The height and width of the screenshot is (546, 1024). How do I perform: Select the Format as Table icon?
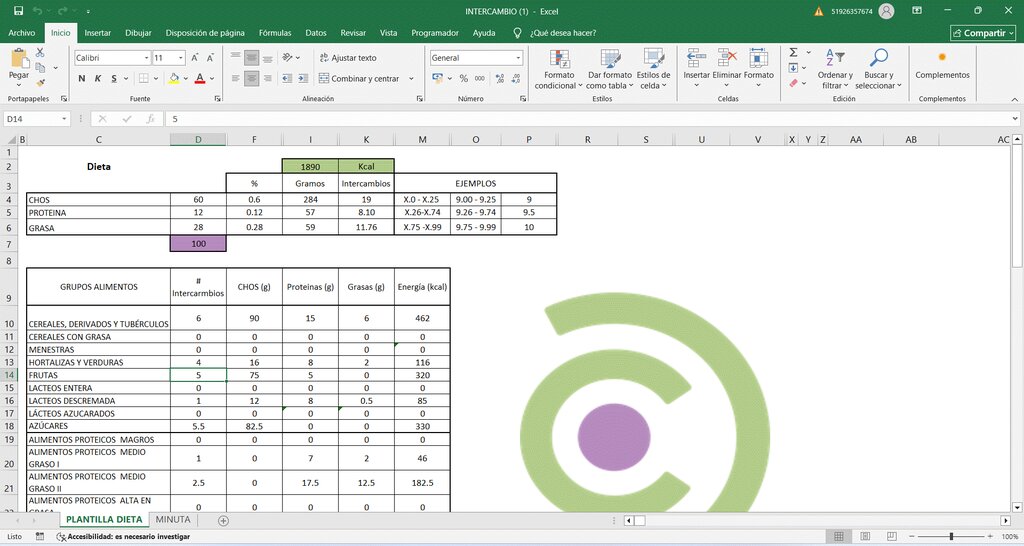(x=610, y=59)
